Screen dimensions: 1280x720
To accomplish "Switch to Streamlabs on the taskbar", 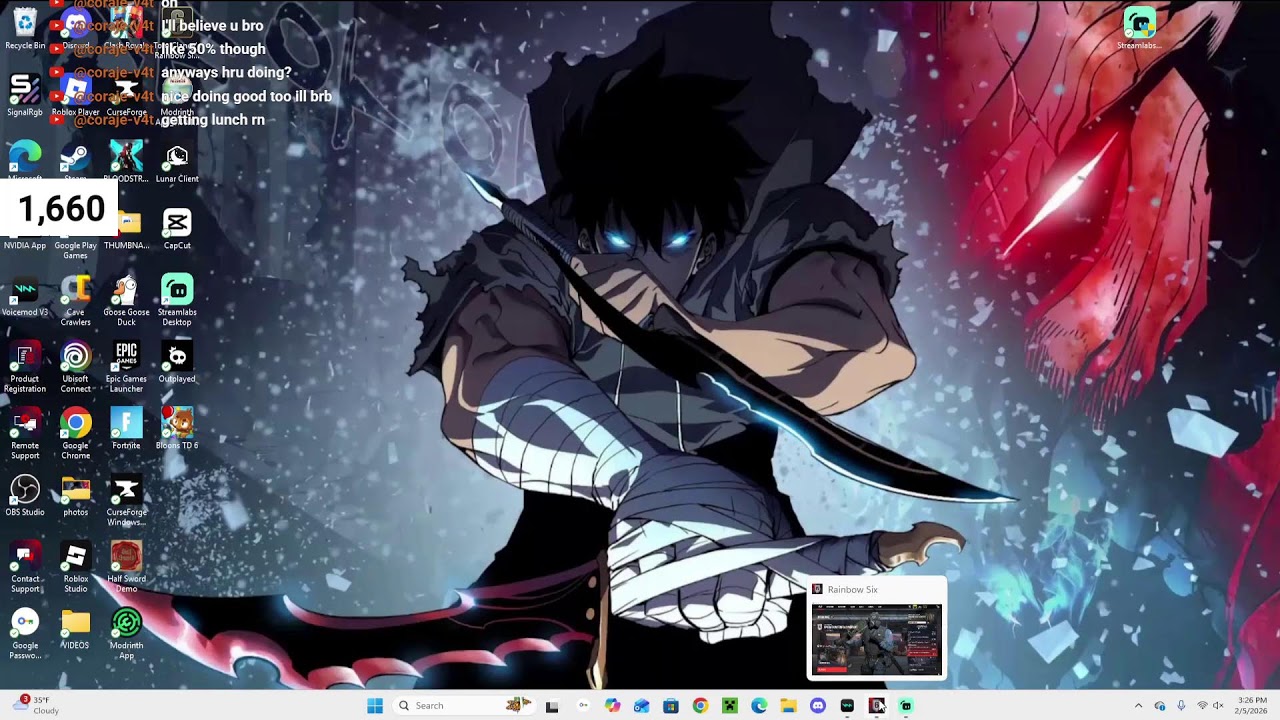I will (906, 706).
